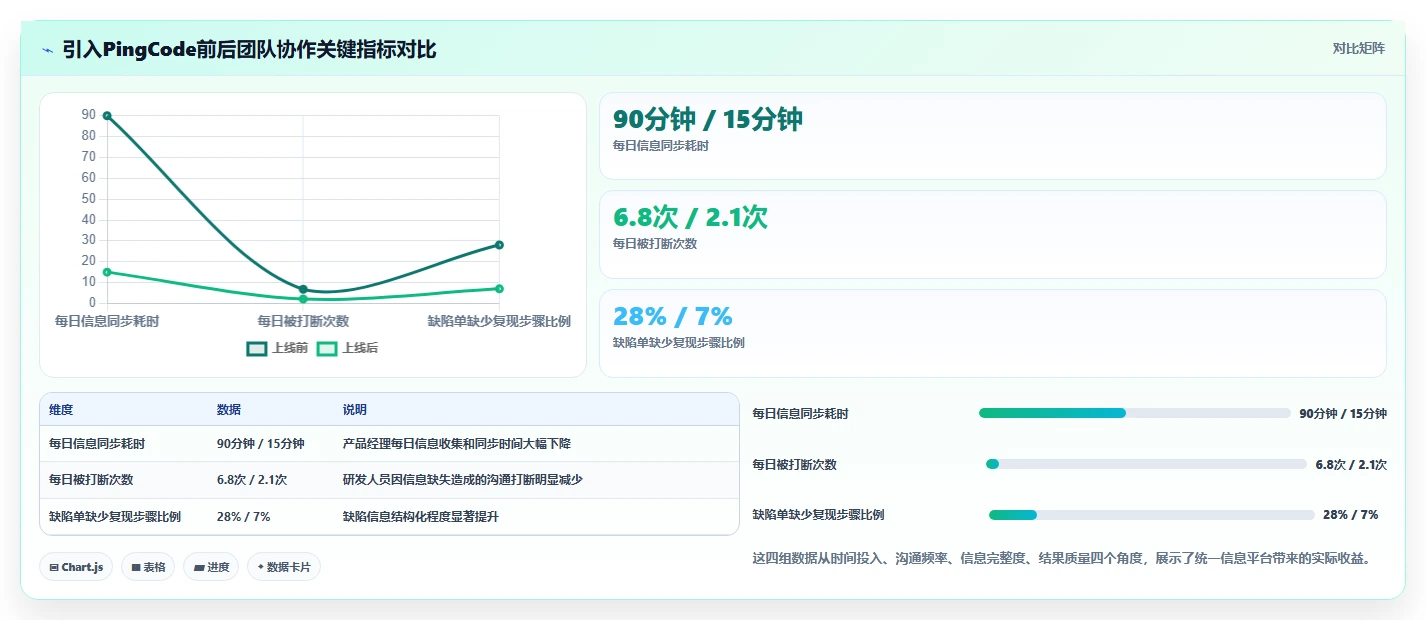This screenshot has width=1426, height=620.
Task: Click description 产品经理每日信息收集和同步时间大幅下降
Action: [457, 444]
